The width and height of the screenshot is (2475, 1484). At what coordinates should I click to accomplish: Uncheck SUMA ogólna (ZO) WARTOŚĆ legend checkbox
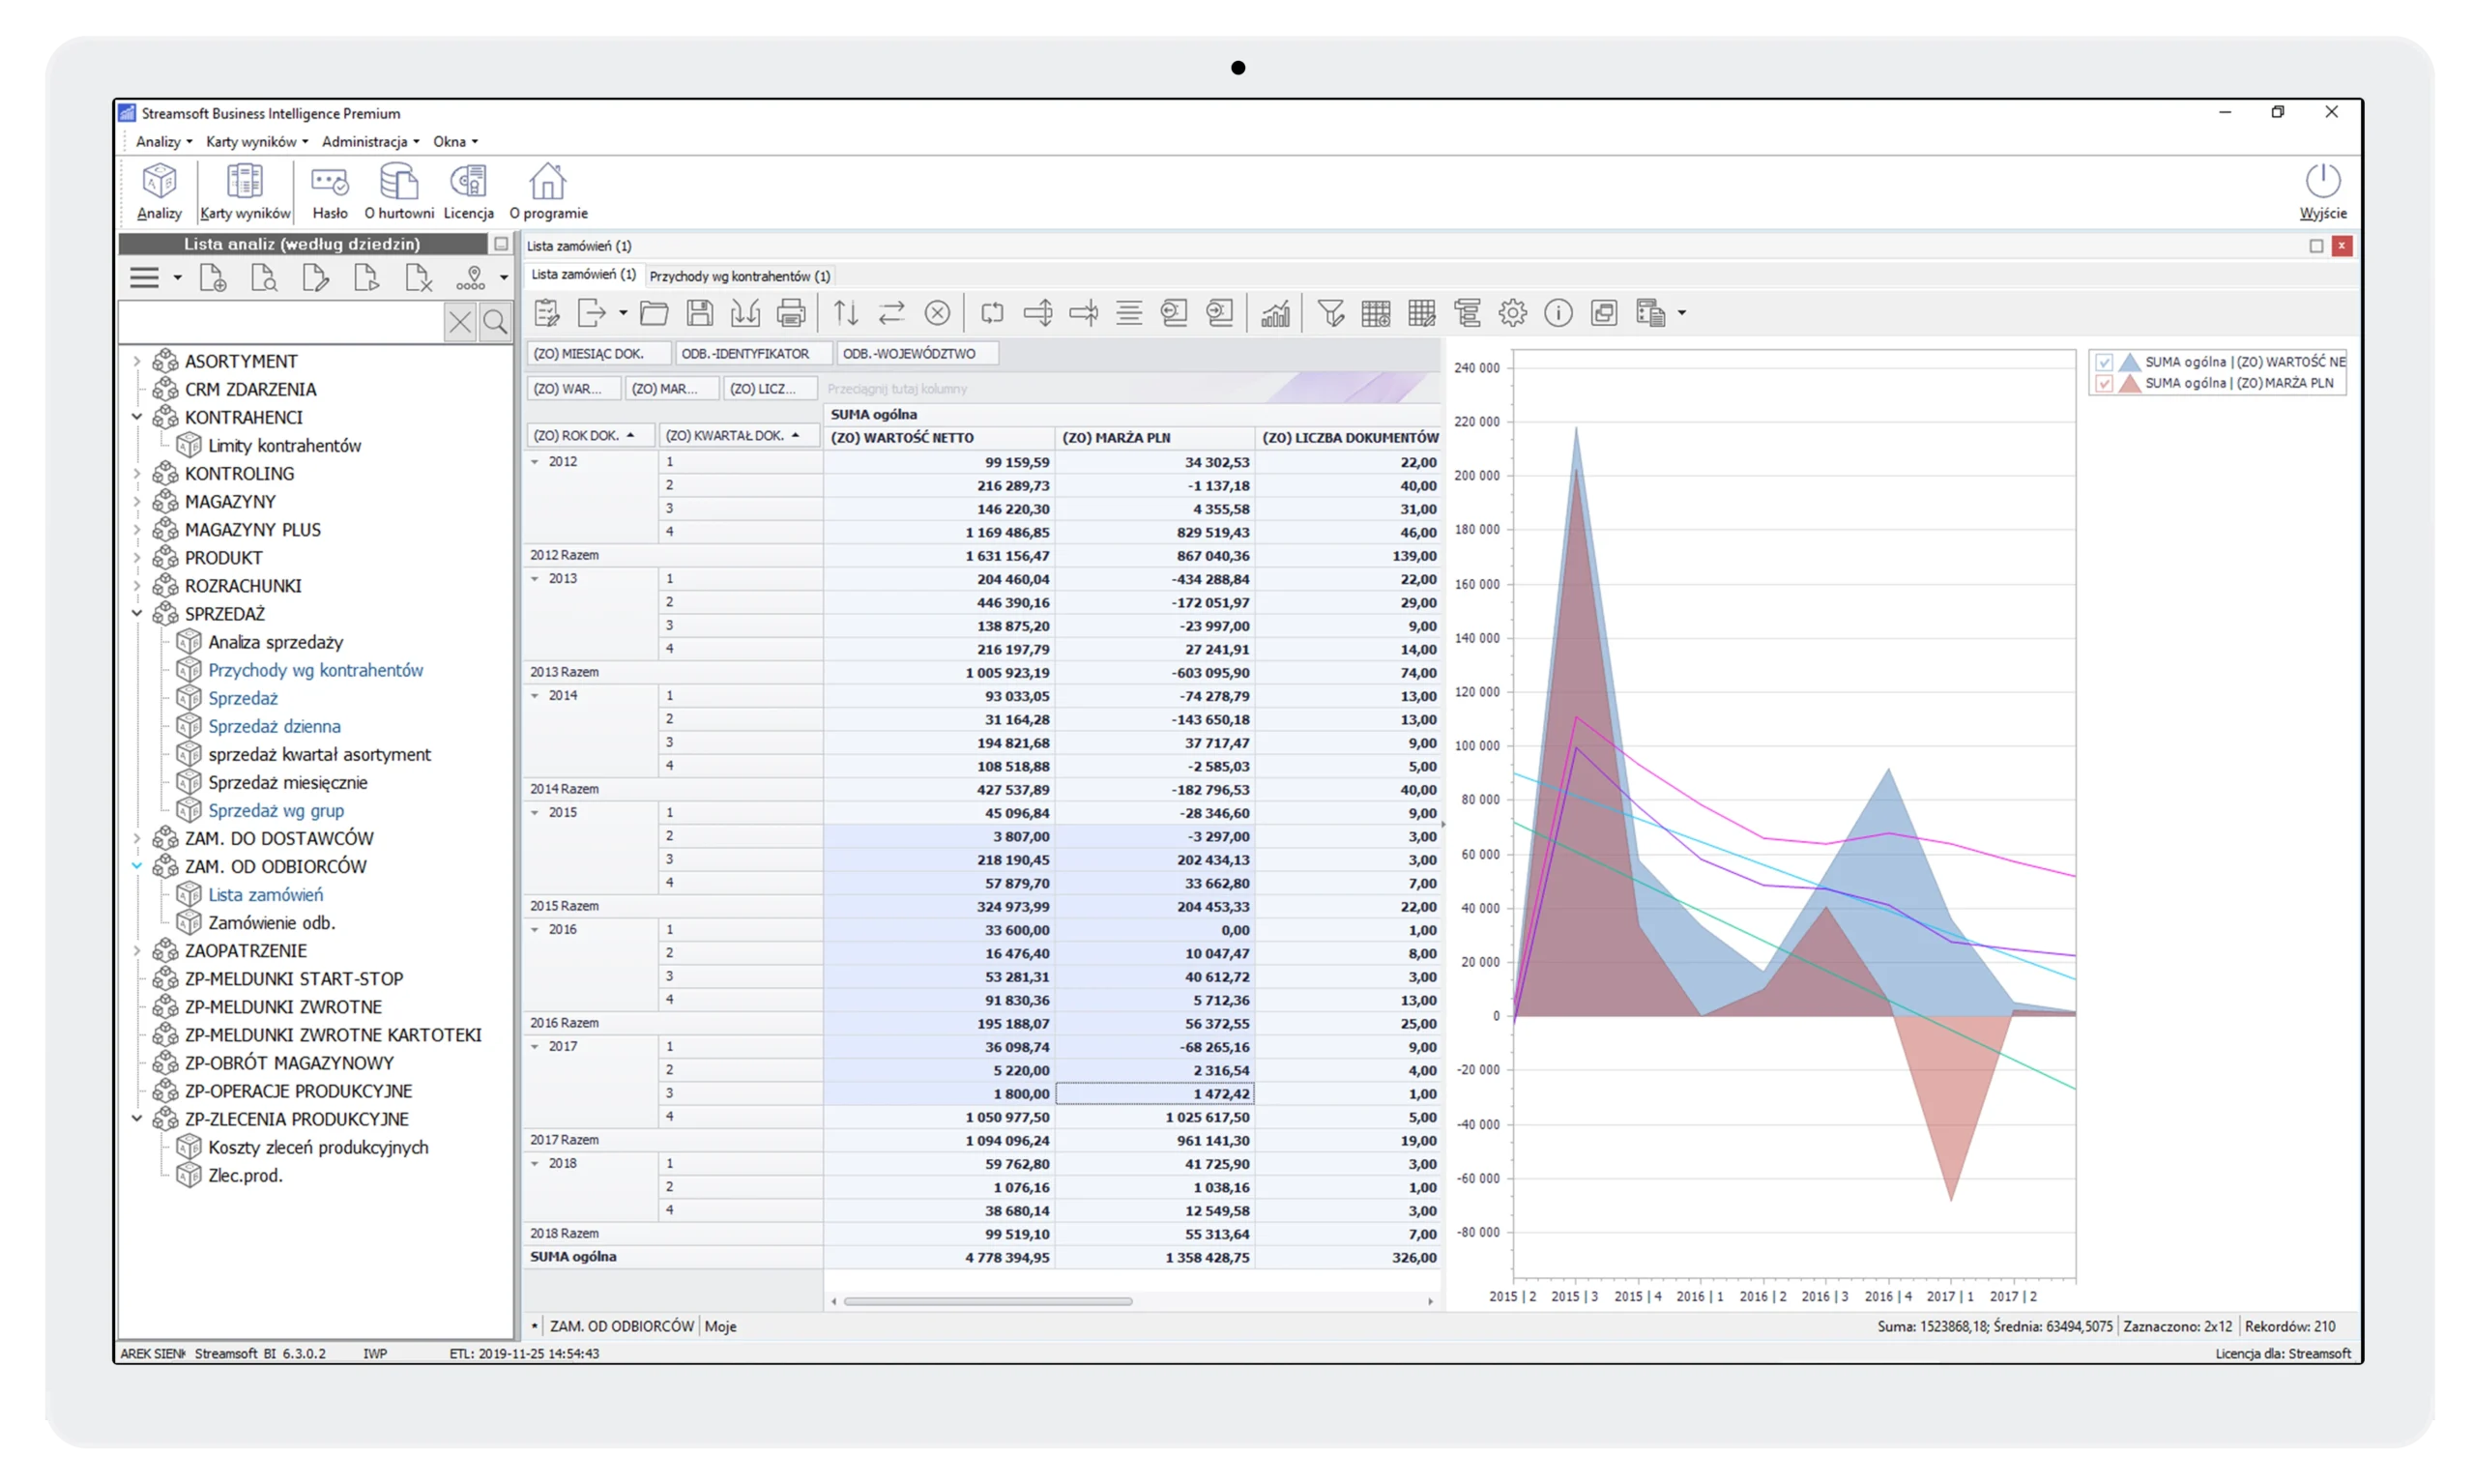pyautogui.click(x=2104, y=361)
